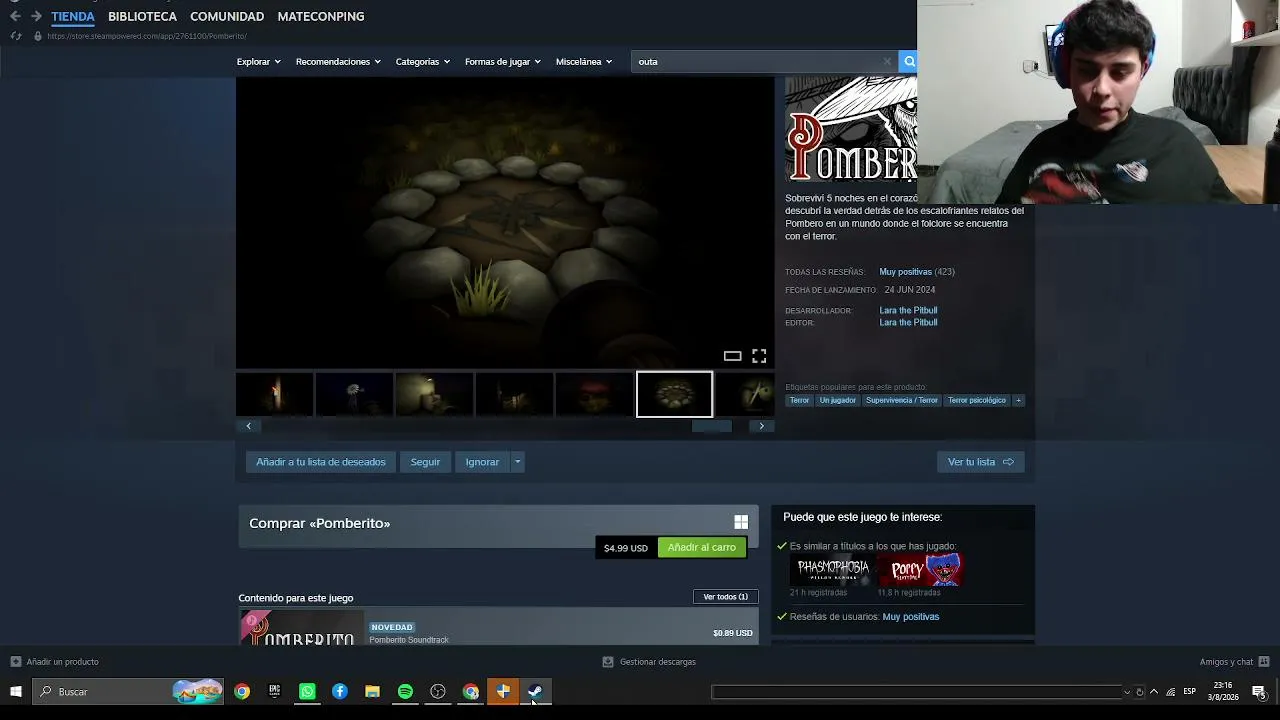Show hidden system tray icons
The height and width of the screenshot is (720, 1280).
pyautogui.click(x=1154, y=692)
